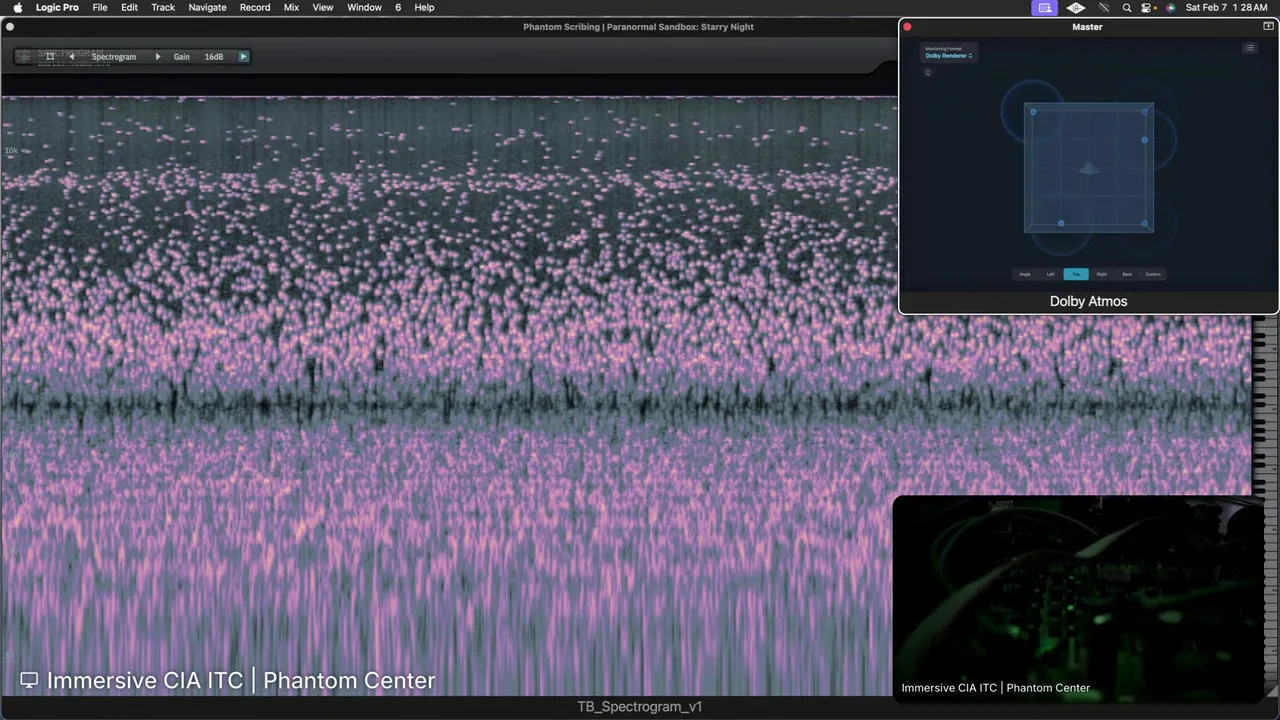Open the Edit menu

click(129, 7)
